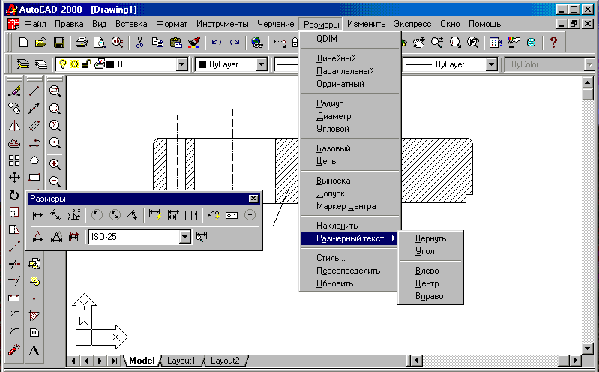
Task: Click the Undo arrow icon
Action: (216, 42)
